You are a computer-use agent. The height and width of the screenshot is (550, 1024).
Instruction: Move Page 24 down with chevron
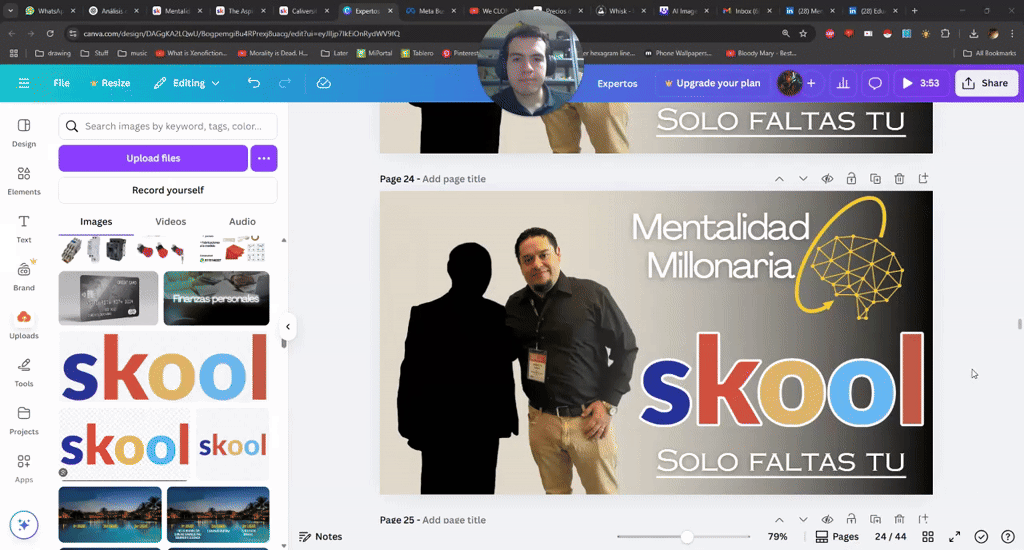(803, 179)
